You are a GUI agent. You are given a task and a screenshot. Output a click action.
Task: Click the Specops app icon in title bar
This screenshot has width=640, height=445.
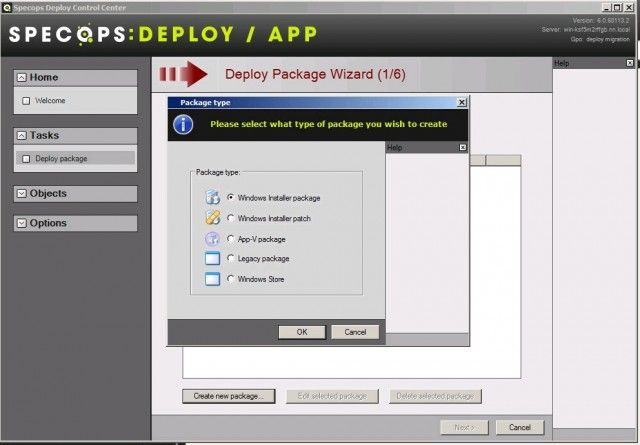7,7
